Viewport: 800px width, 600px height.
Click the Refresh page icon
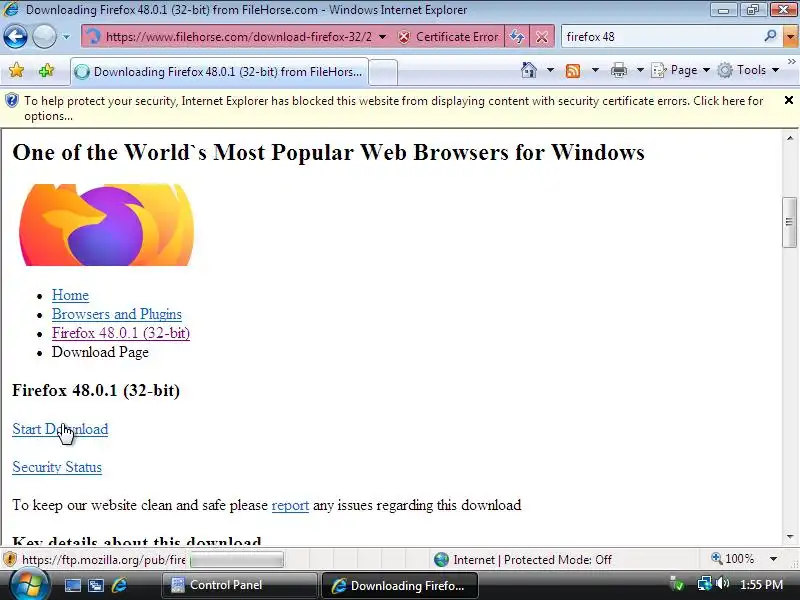pos(517,37)
